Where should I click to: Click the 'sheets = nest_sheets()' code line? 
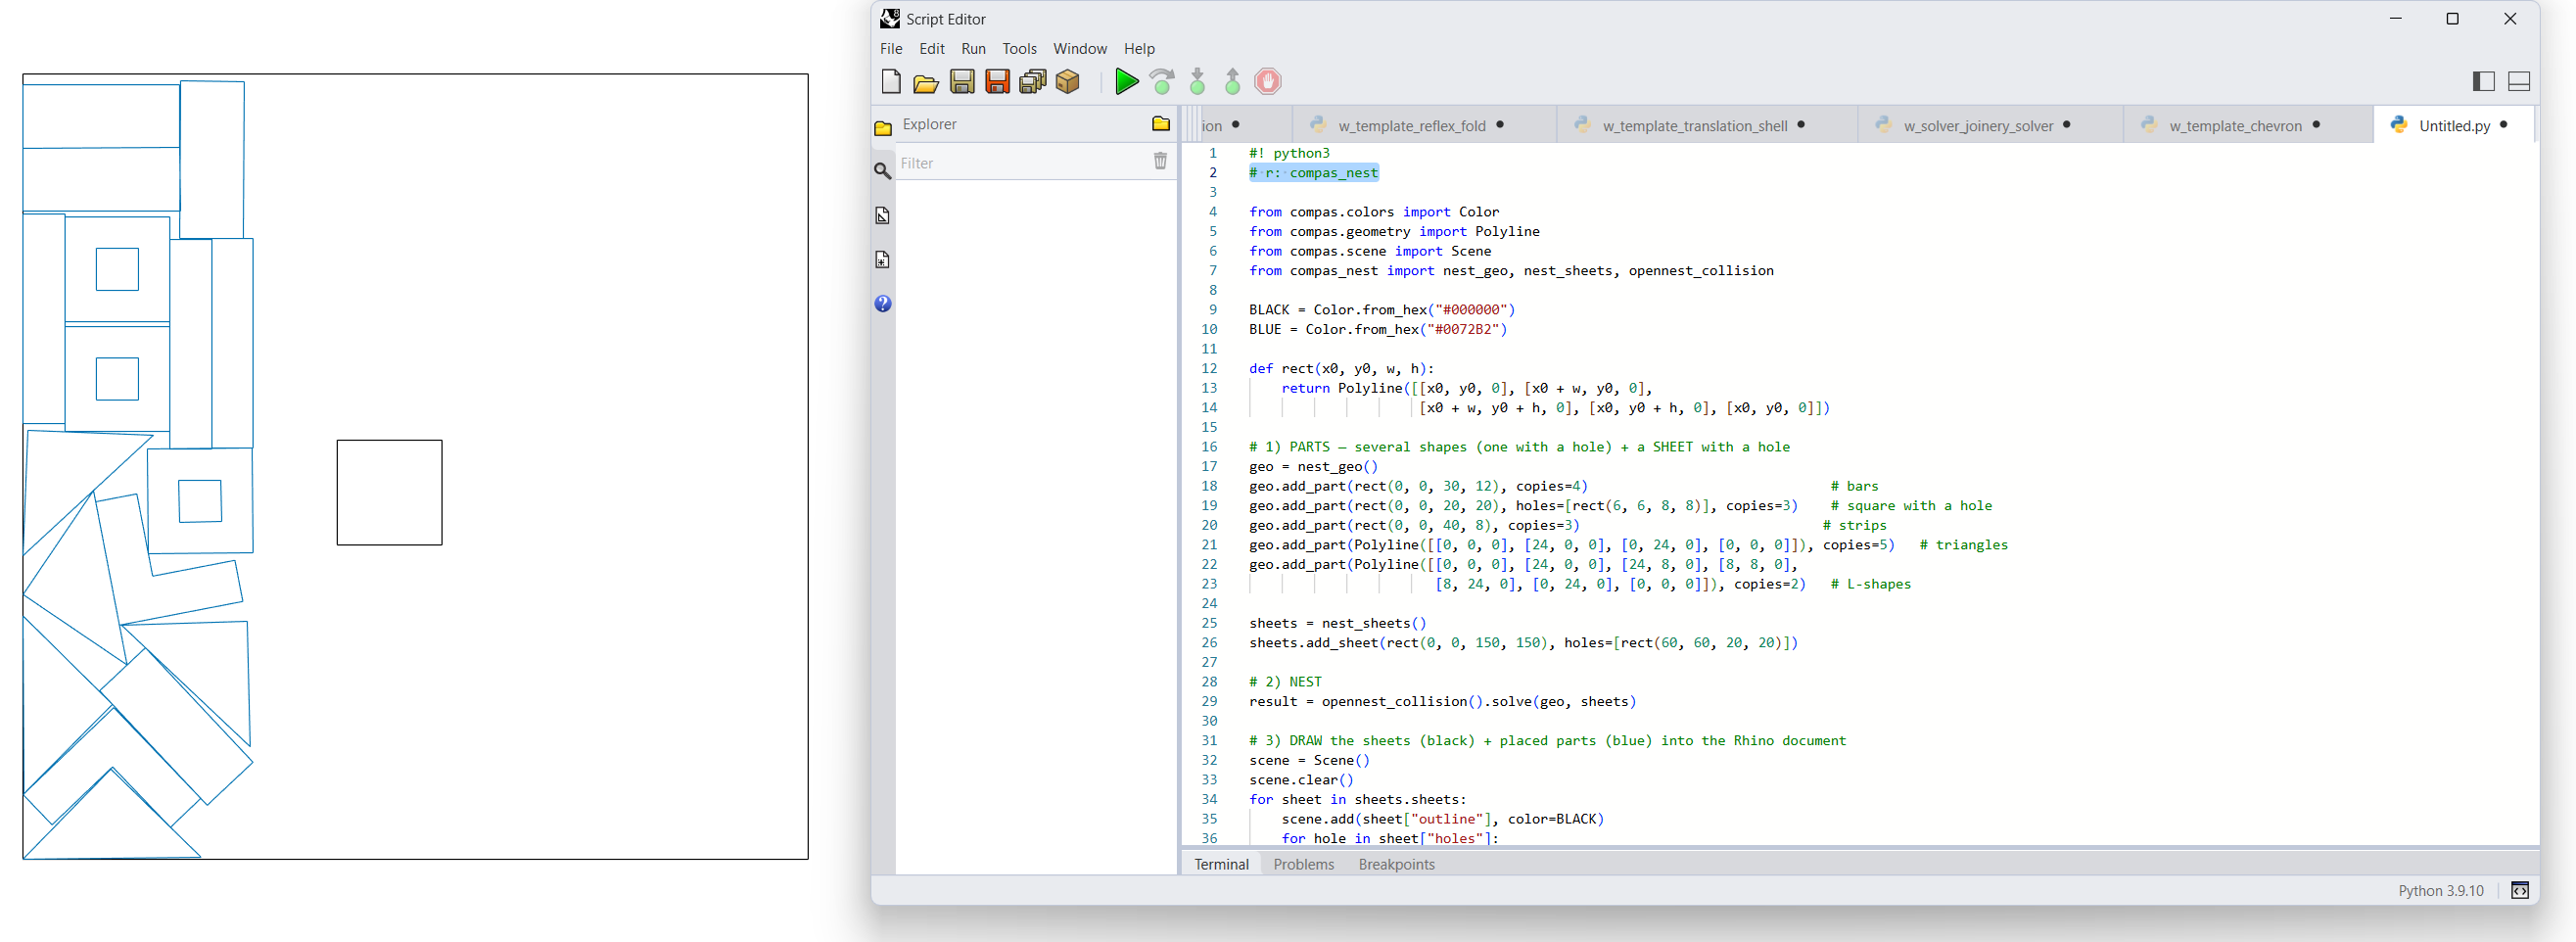pos(1337,623)
